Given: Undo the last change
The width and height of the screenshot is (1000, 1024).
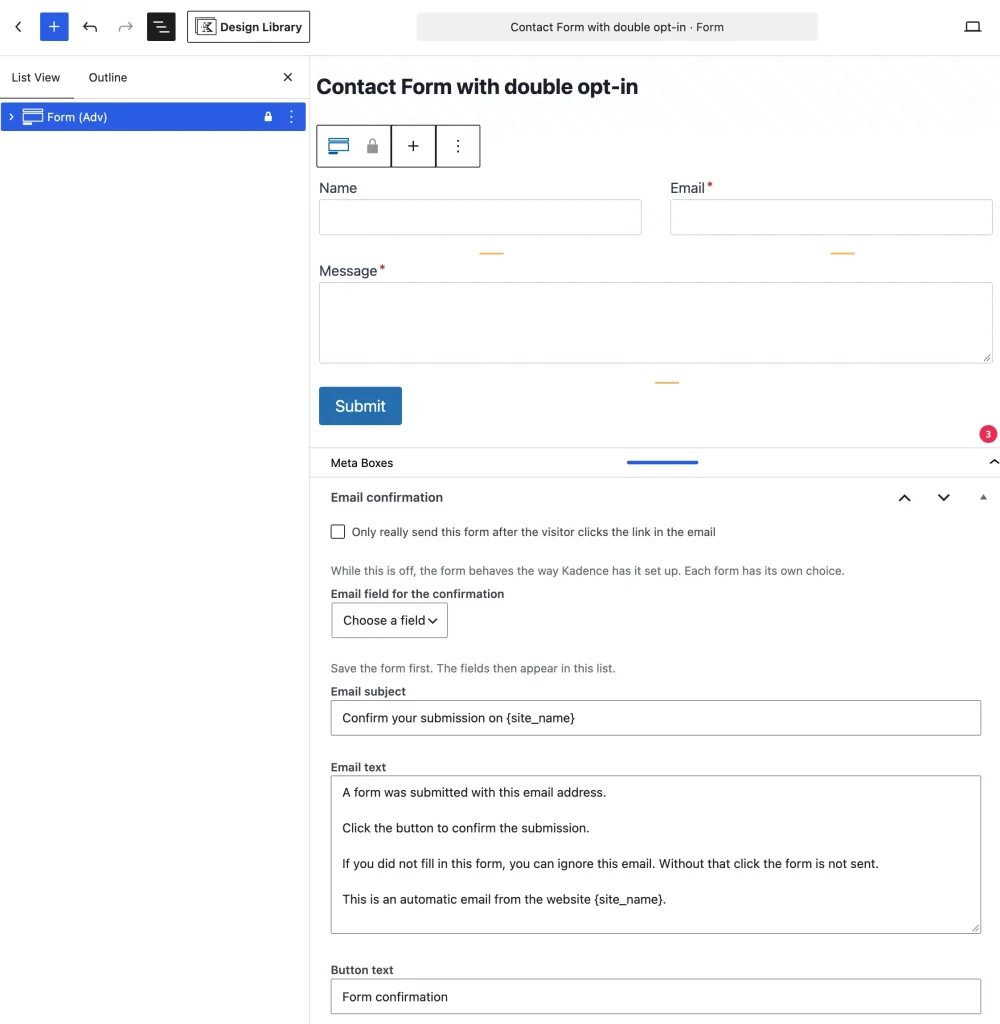Looking at the screenshot, I should pos(90,27).
